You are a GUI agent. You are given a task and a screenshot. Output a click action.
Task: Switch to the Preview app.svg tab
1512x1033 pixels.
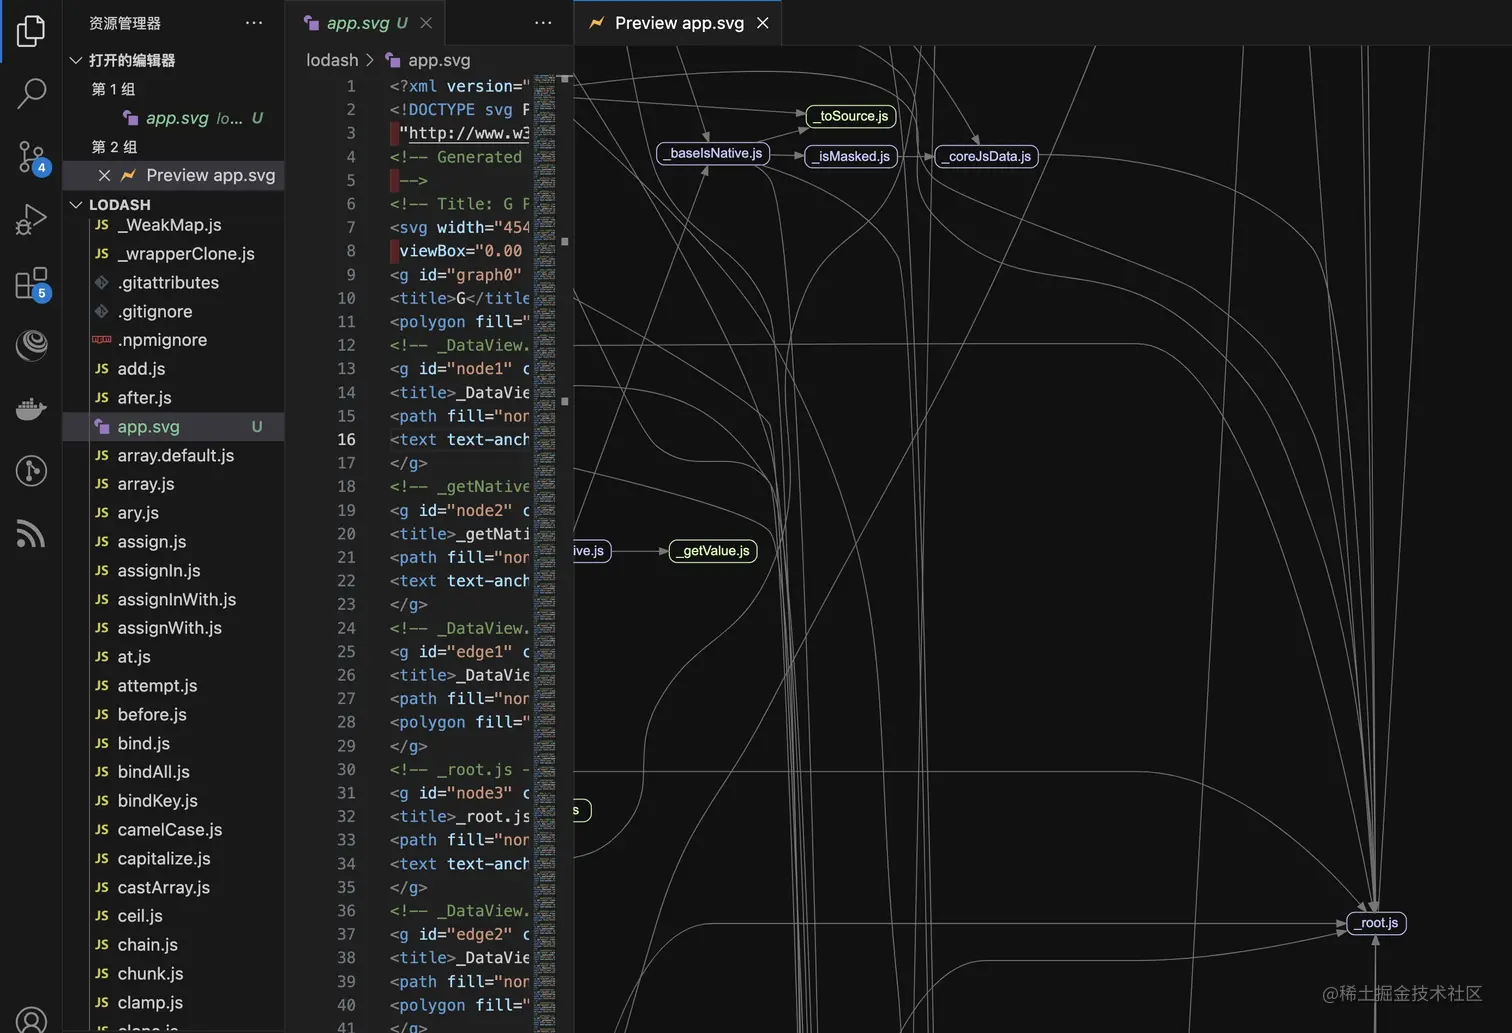click(x=678, y=23)
